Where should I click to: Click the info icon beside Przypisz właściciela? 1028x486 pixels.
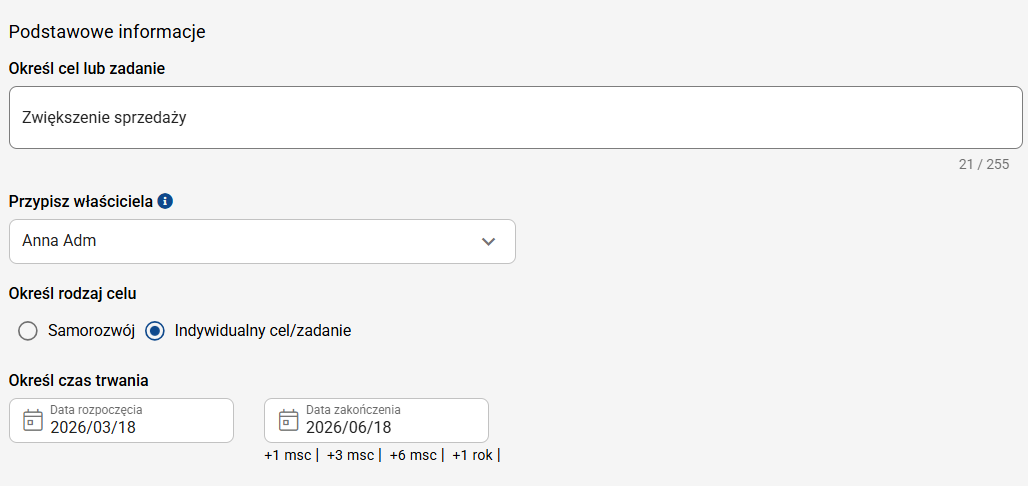tap(165, 201)
